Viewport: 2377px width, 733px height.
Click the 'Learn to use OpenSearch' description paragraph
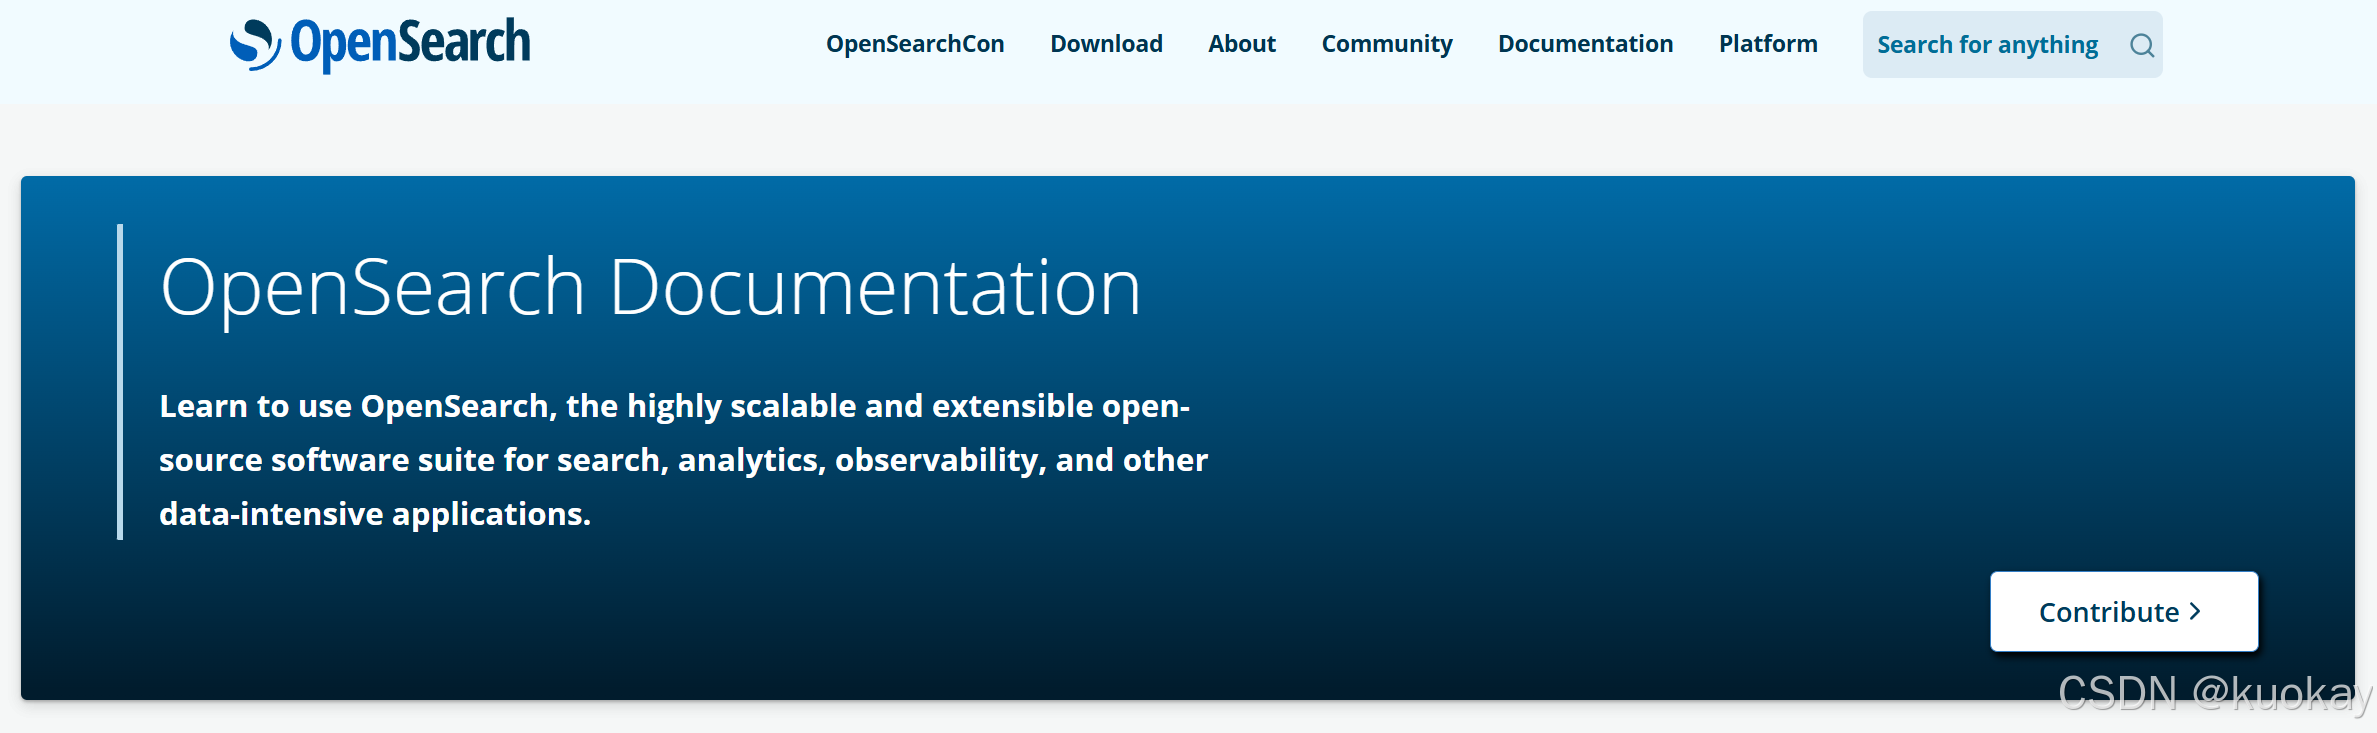(683, 460)
